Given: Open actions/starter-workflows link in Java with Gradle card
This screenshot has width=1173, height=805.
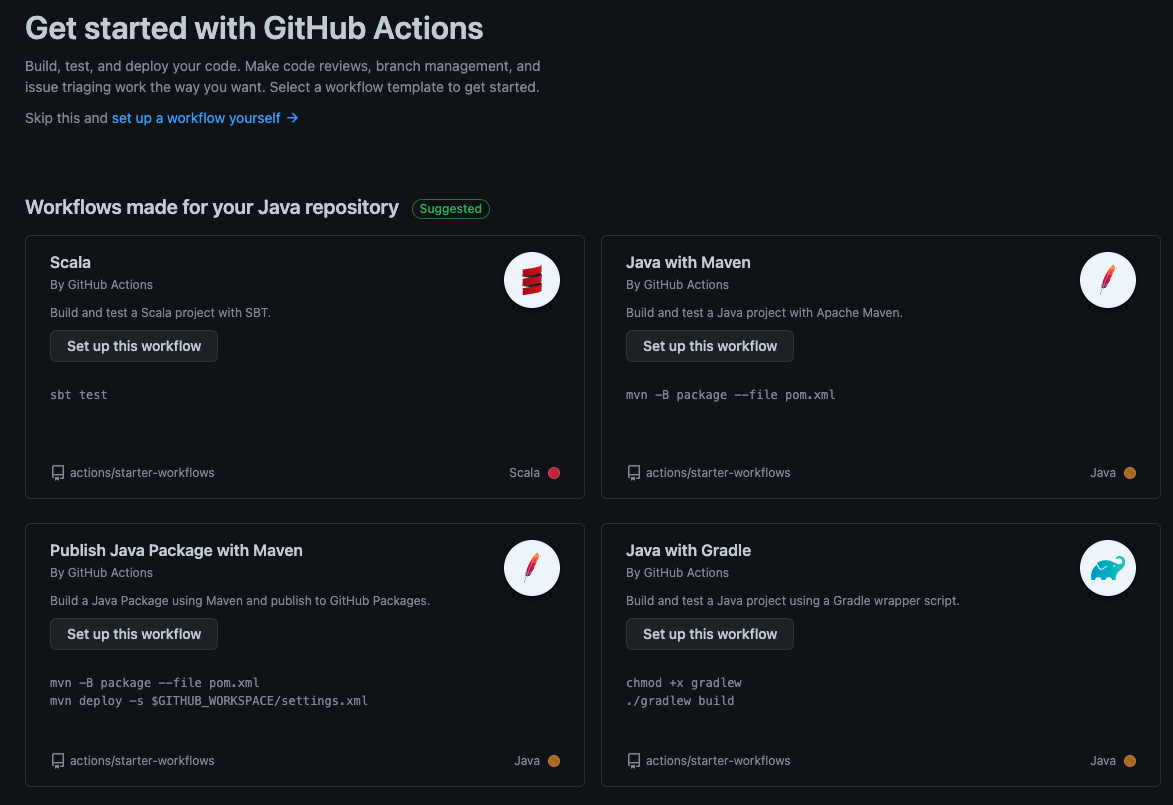Looking at the screenshot, I should pyautogui.click(x=718, y=761).
